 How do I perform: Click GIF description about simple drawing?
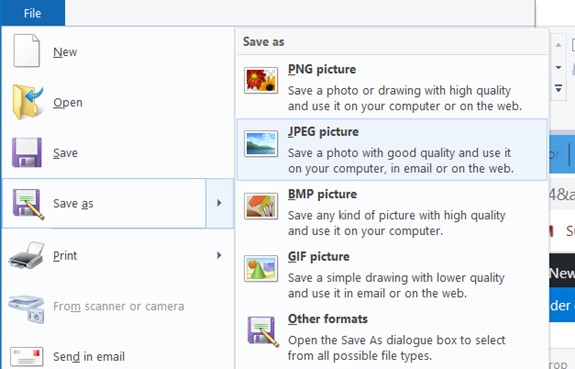pos(396,285)
